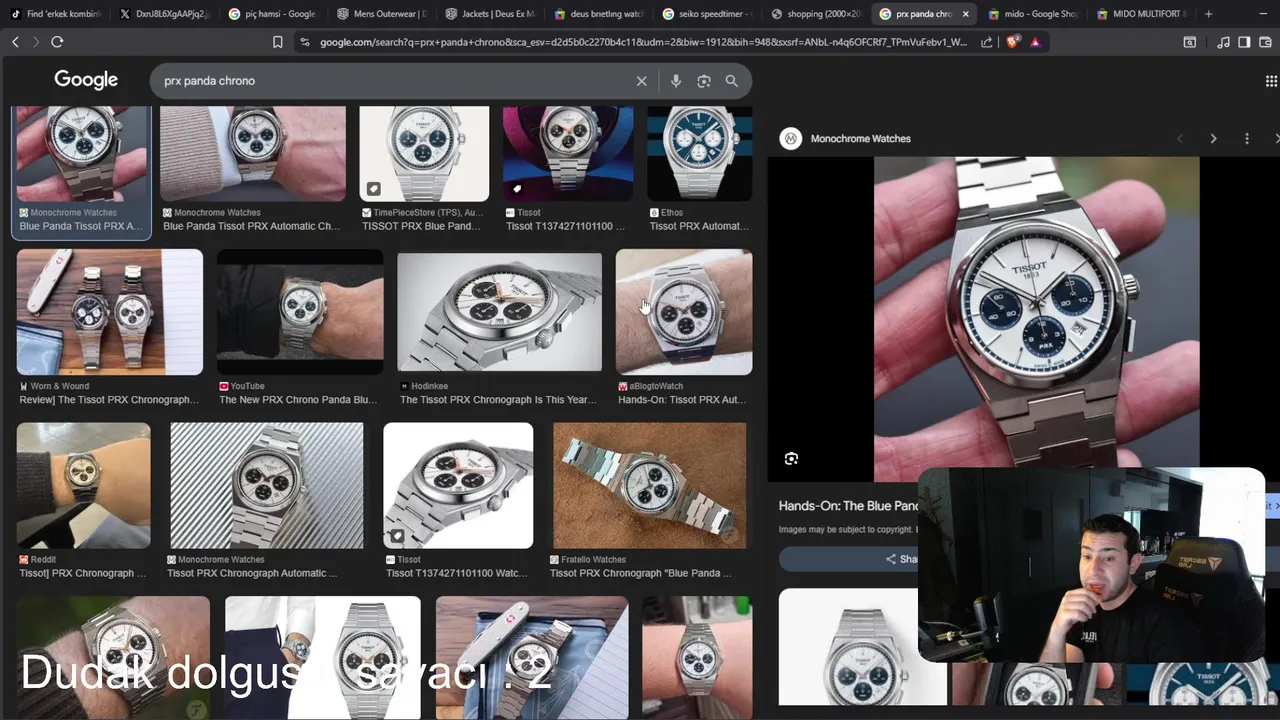Open more options in preview panel
The image size is (1280, 720).
point(1247,139)
